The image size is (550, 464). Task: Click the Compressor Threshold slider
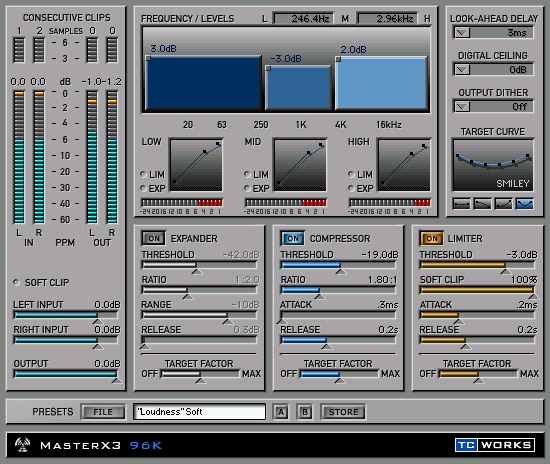point(338,265)
